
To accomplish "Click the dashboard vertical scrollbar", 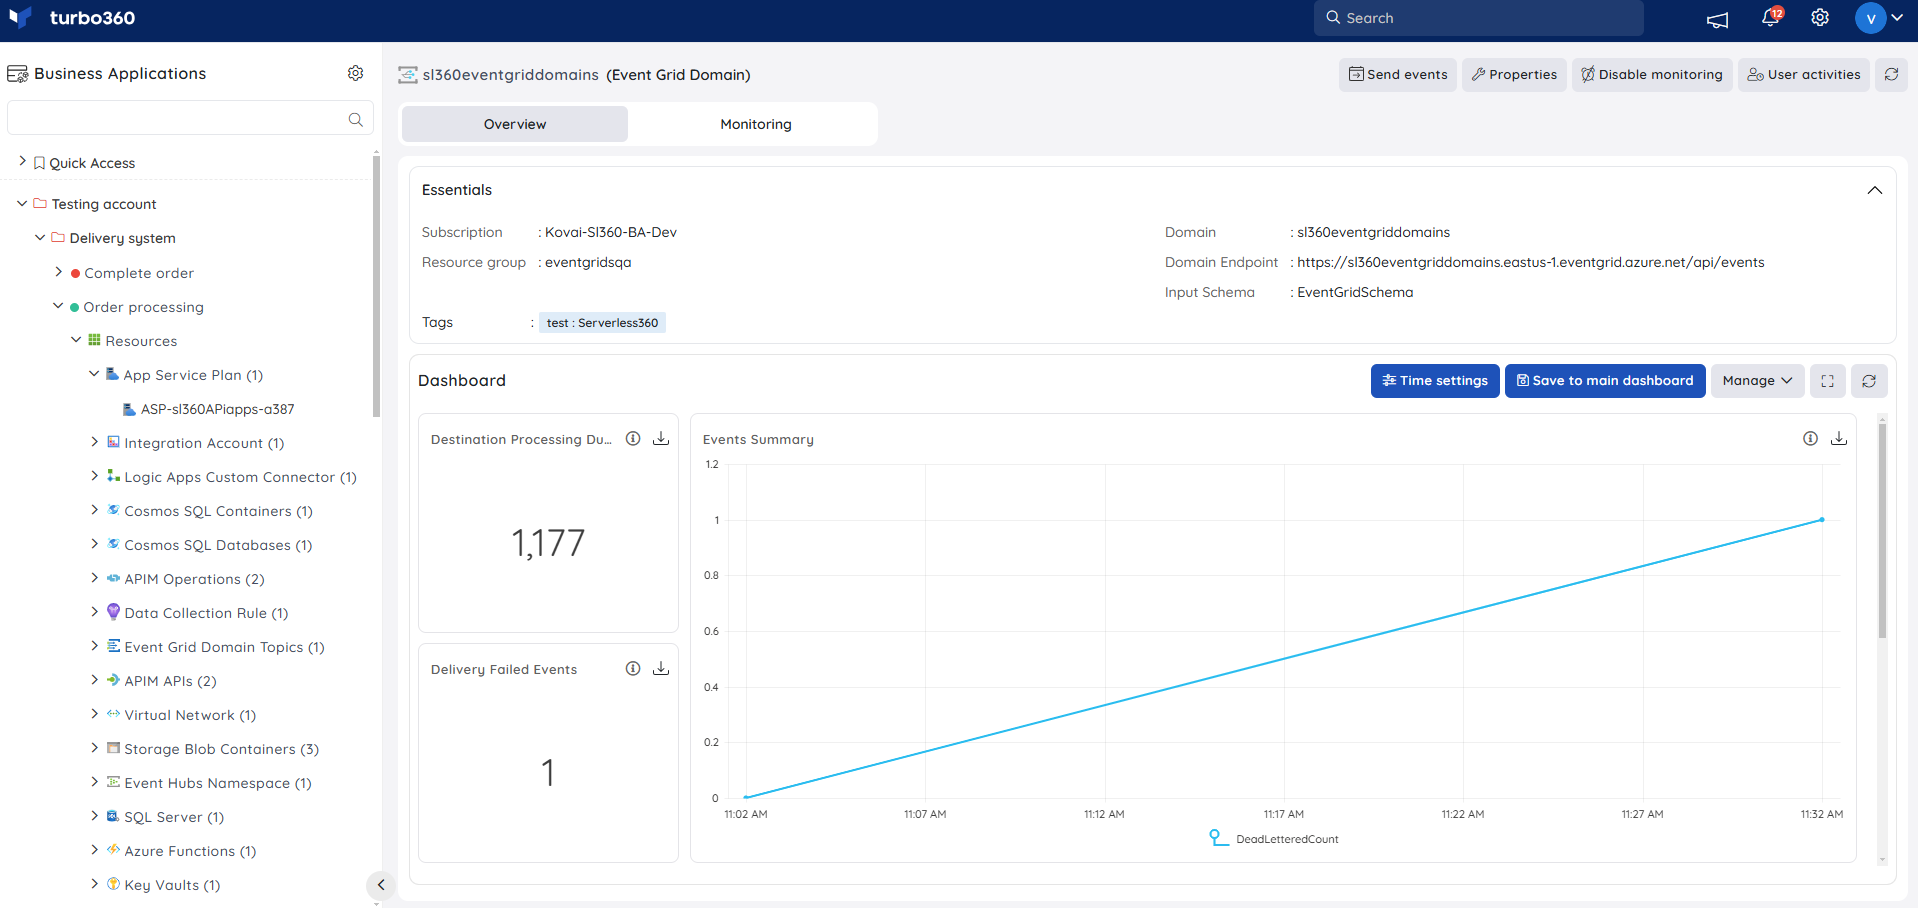I will click(x=1882, y=530).
